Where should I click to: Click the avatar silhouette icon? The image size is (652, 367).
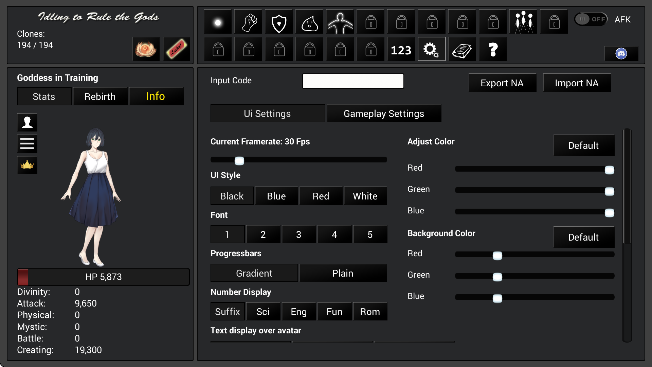tap(27, 122)
